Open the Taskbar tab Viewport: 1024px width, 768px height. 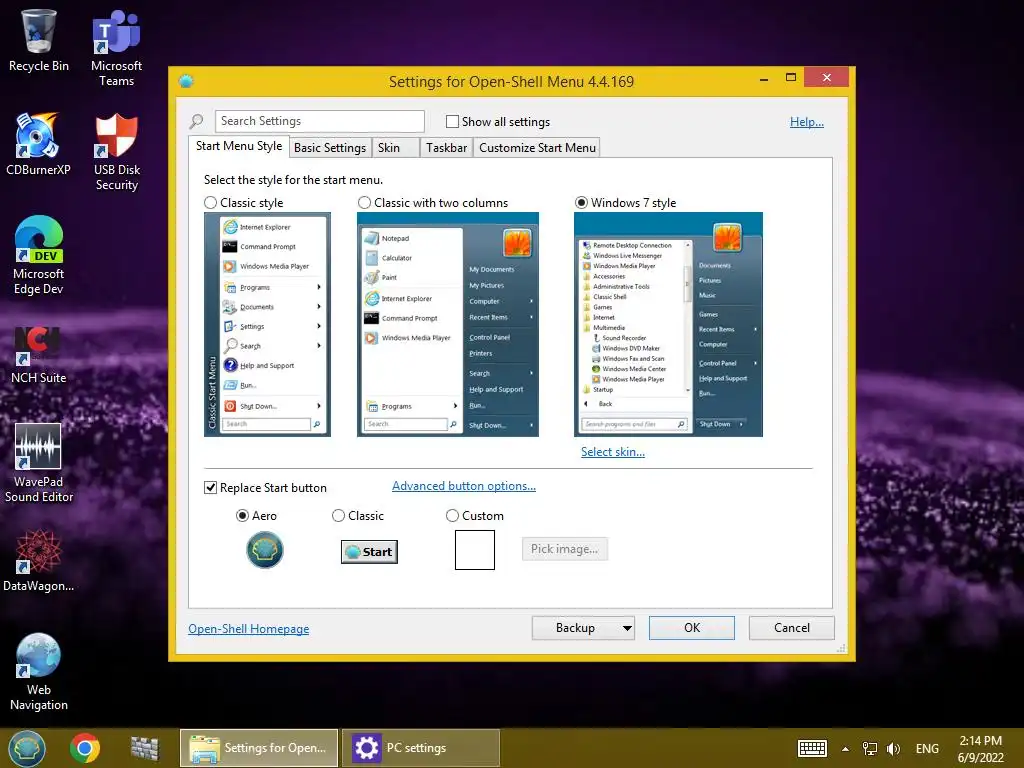pos(447,148)
